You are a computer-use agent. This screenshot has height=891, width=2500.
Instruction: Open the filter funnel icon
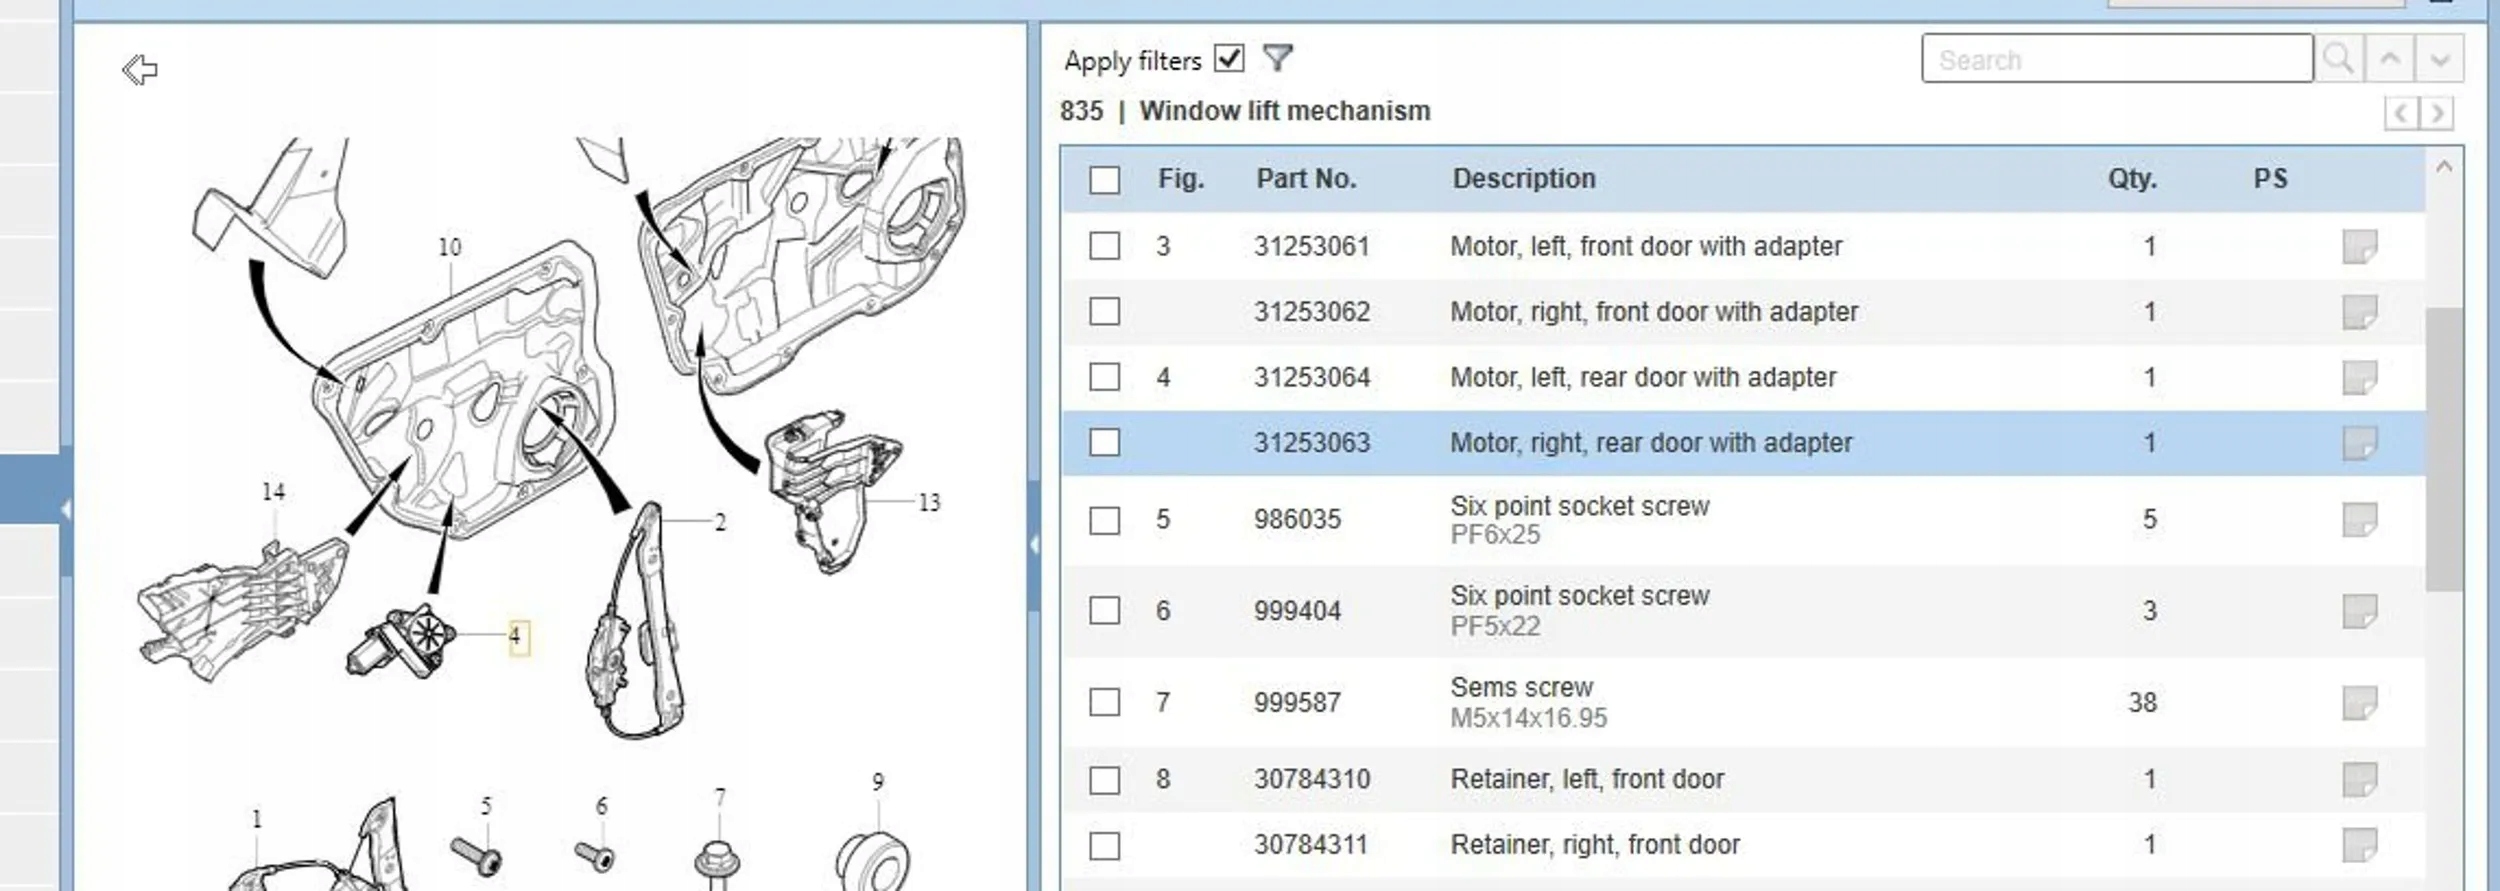(x=1277, y=58)
